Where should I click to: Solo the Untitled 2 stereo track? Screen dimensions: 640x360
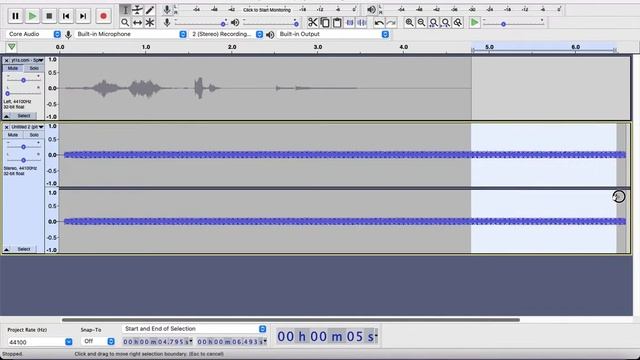pos(34,135)
